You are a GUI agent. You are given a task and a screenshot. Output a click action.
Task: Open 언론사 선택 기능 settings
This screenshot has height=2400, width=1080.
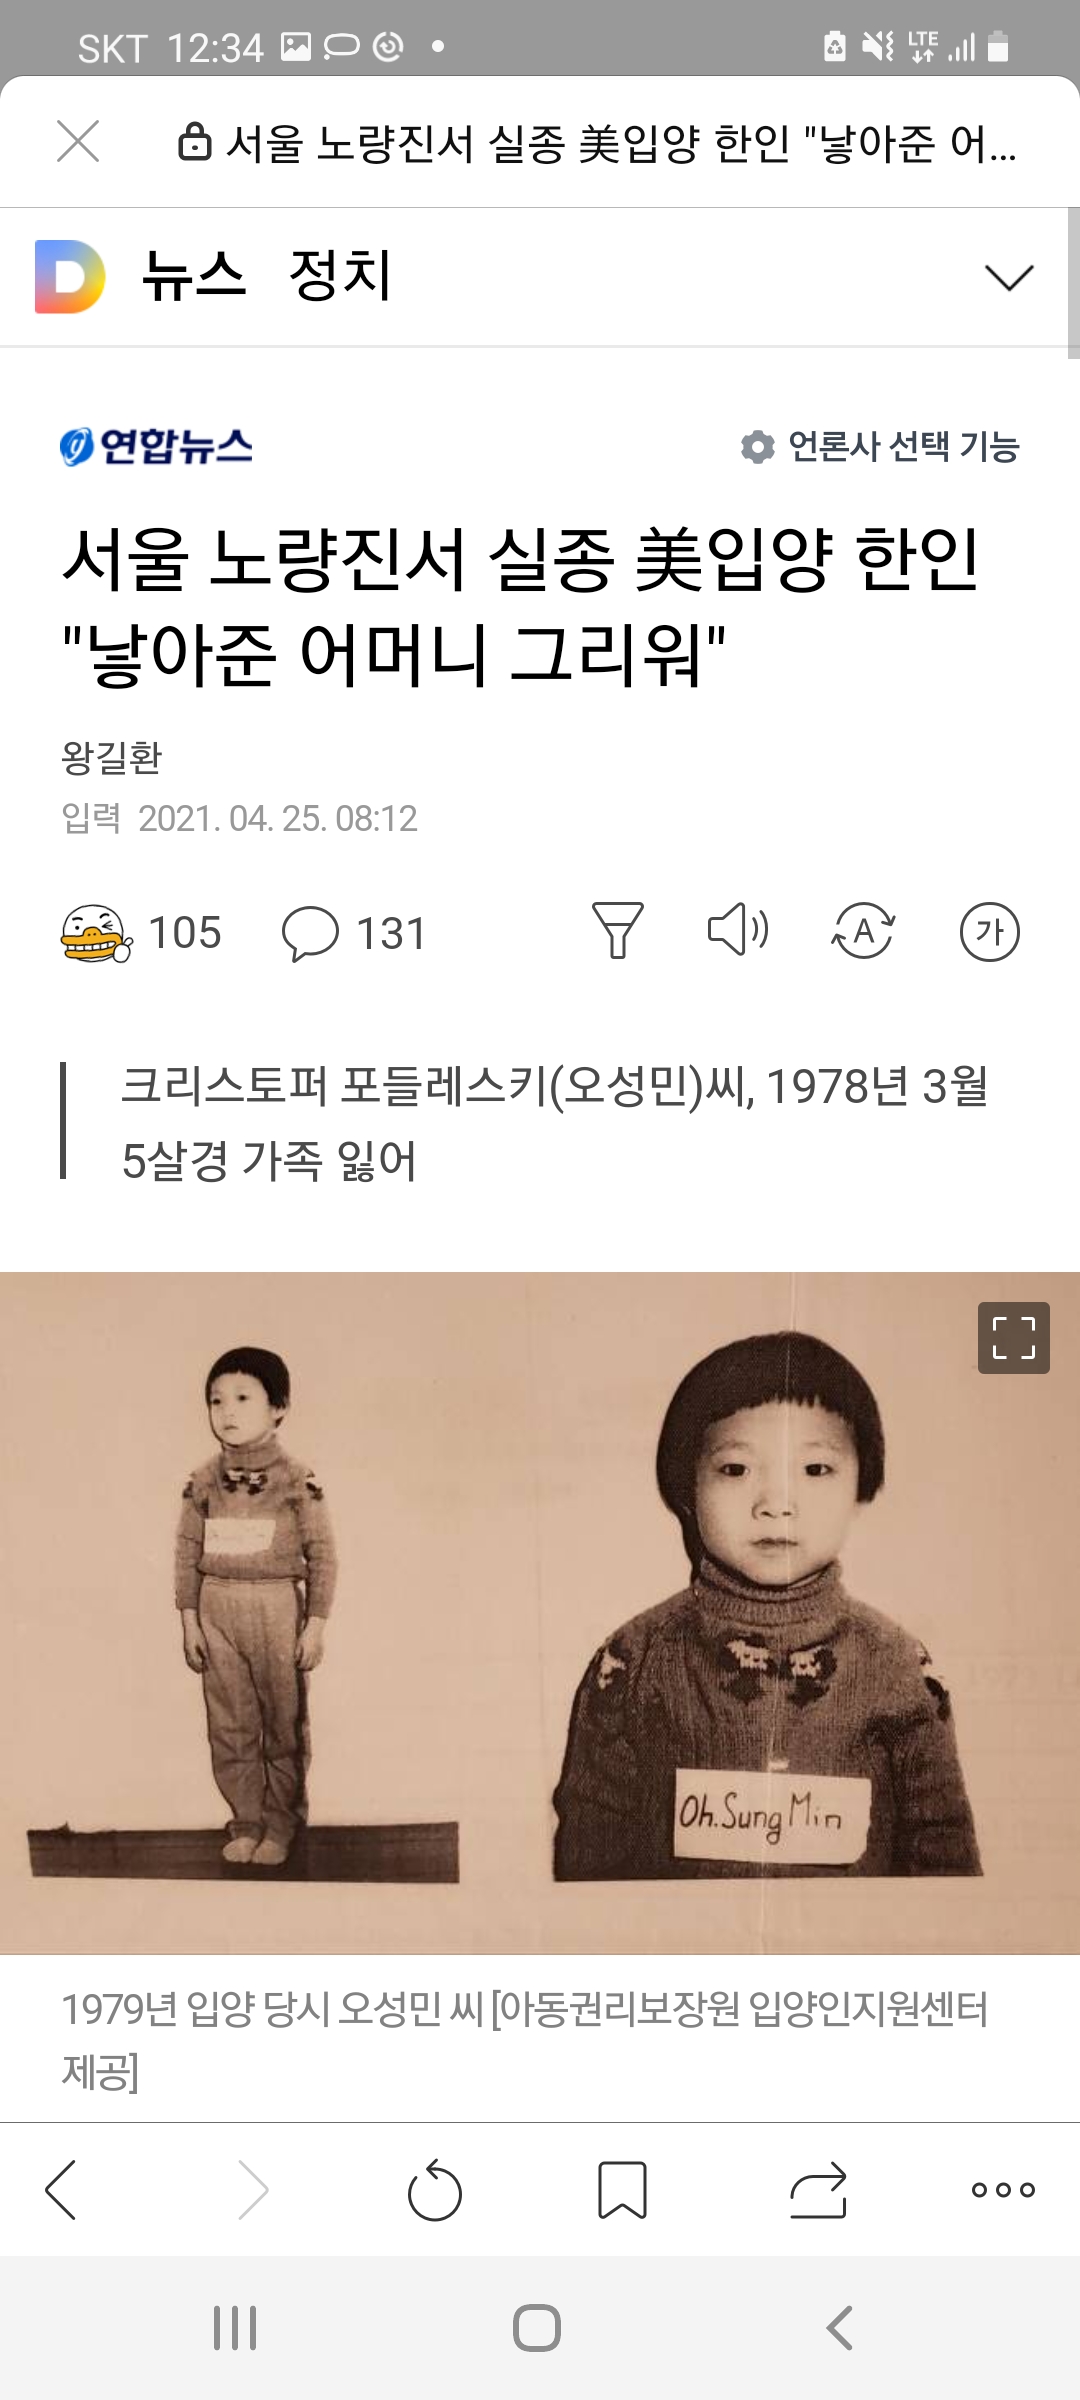(x=879, y=446)
